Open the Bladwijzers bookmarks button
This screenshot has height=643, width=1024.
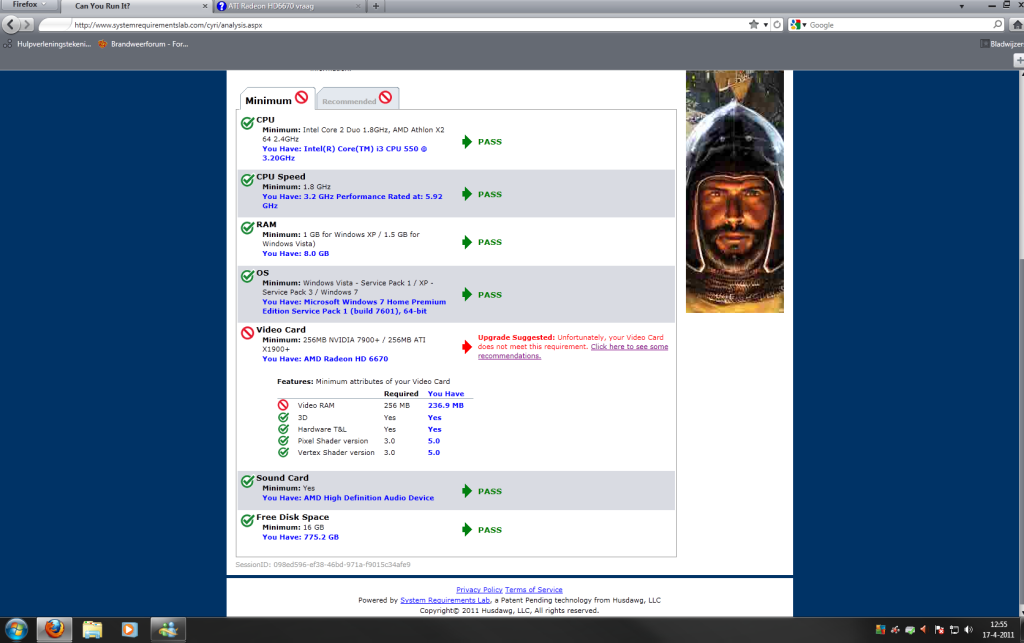(1002, 44)
